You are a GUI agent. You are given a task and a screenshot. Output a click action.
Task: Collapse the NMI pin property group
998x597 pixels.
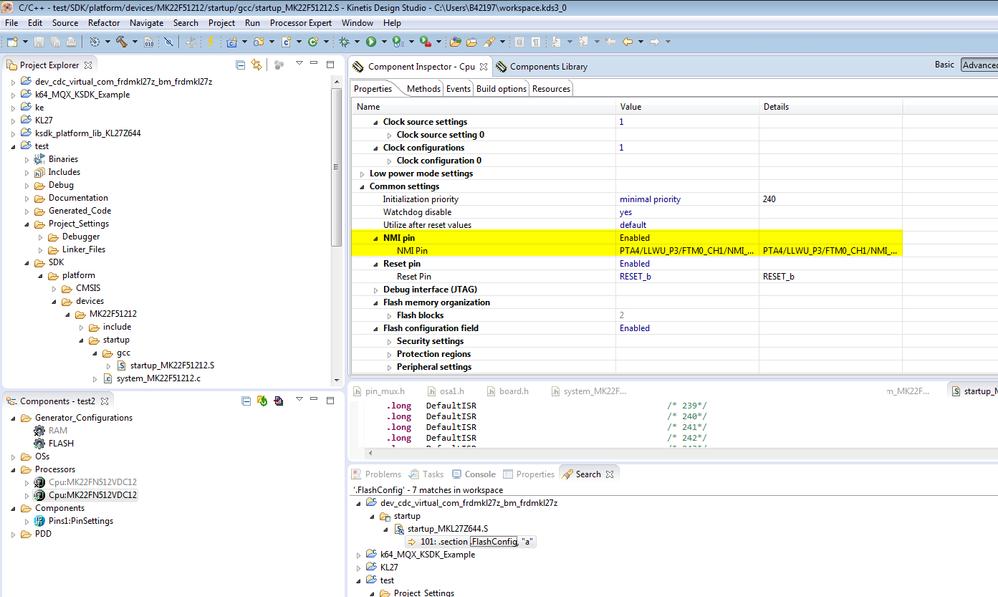pos(376,238)
